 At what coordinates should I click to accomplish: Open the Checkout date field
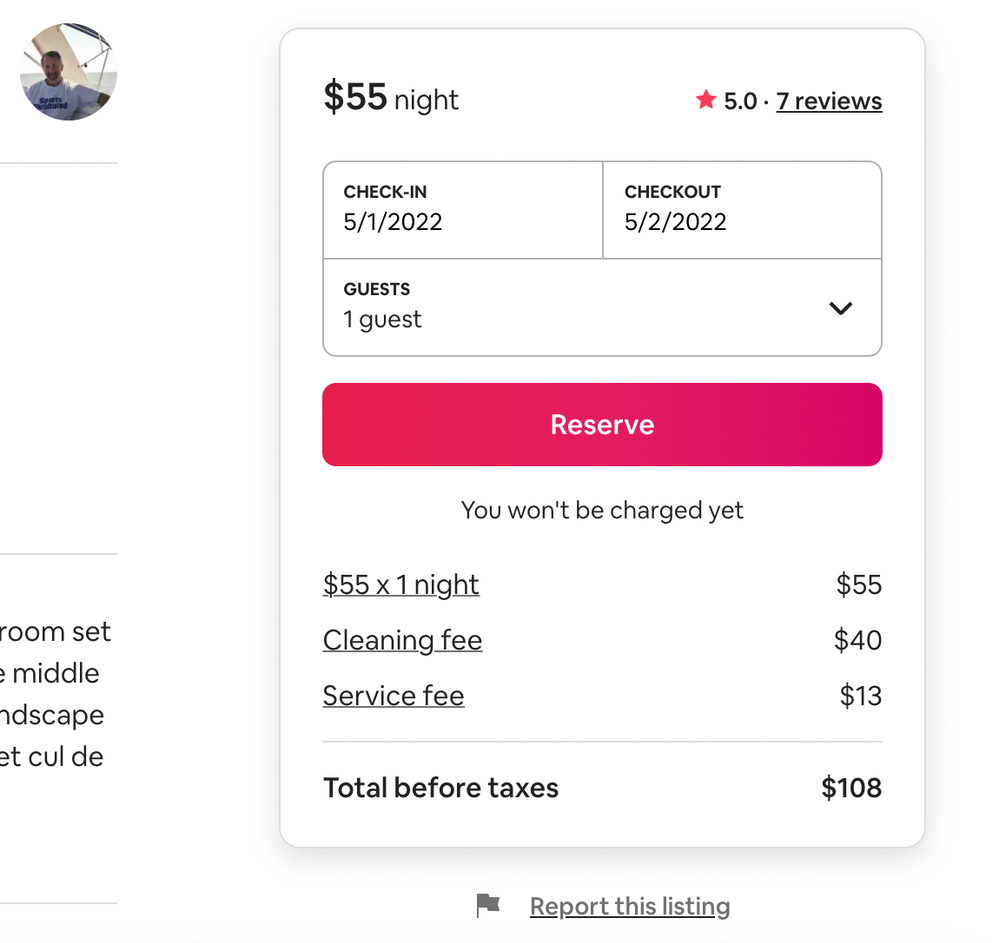coord(742,210)
